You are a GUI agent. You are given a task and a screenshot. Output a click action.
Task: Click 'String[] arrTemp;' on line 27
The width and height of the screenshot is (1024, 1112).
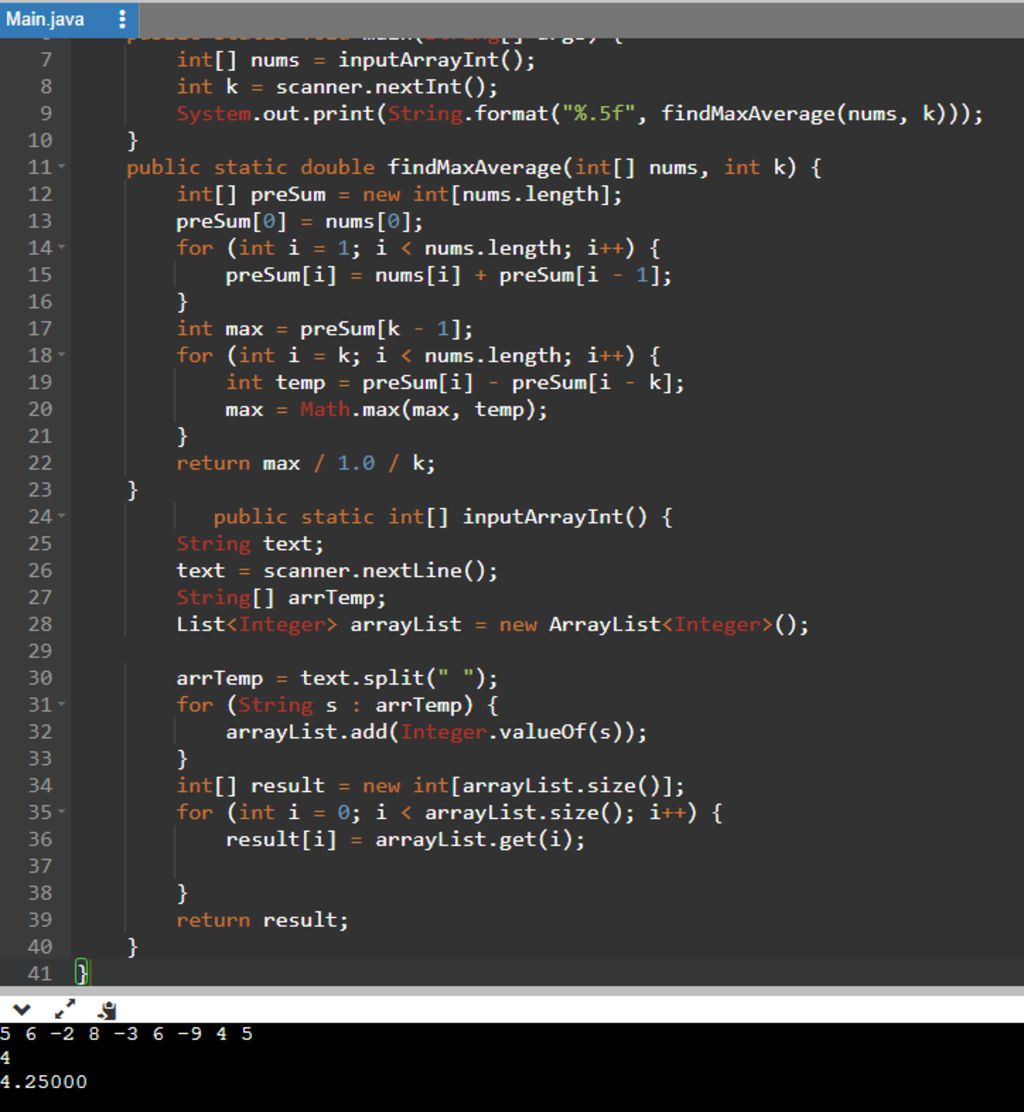281,598
